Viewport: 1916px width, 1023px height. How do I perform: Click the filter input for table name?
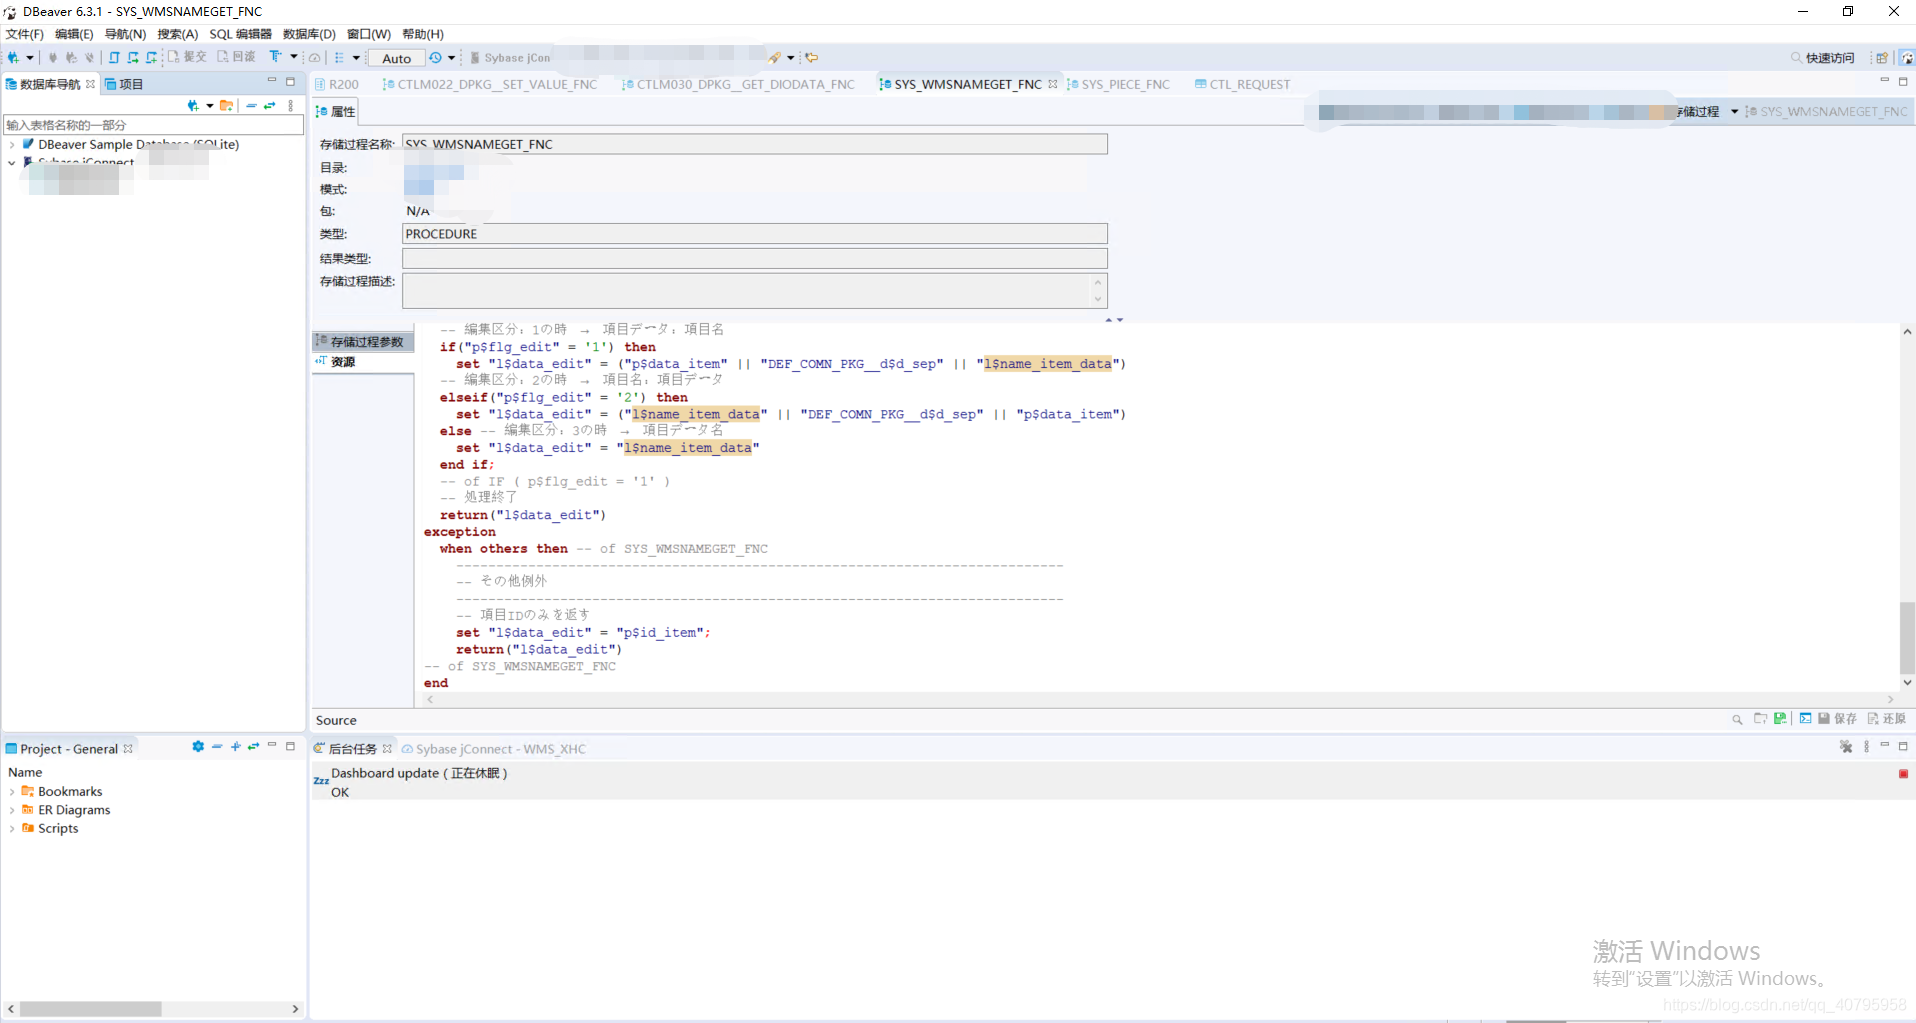pos(153,125)
